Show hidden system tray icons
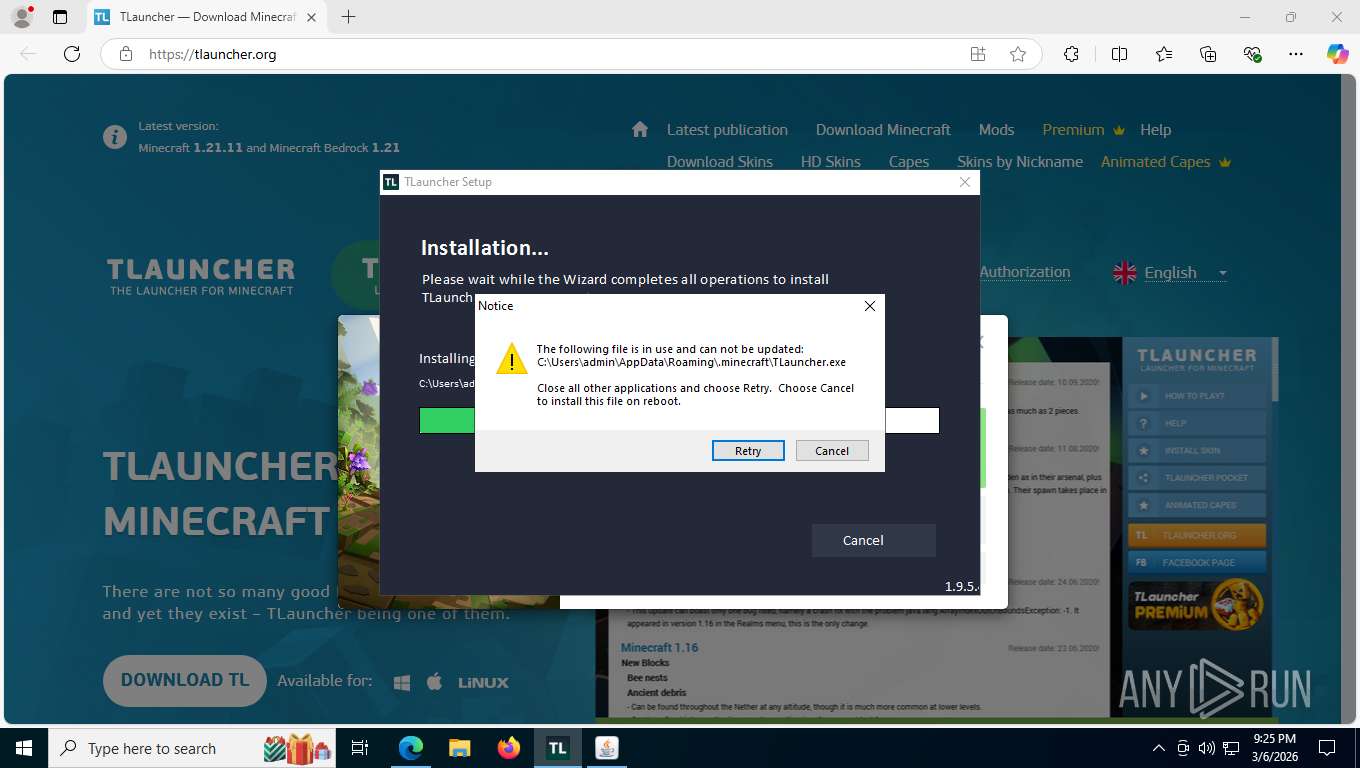This screenshot has height=768, width=1360. click(1159, 748)
